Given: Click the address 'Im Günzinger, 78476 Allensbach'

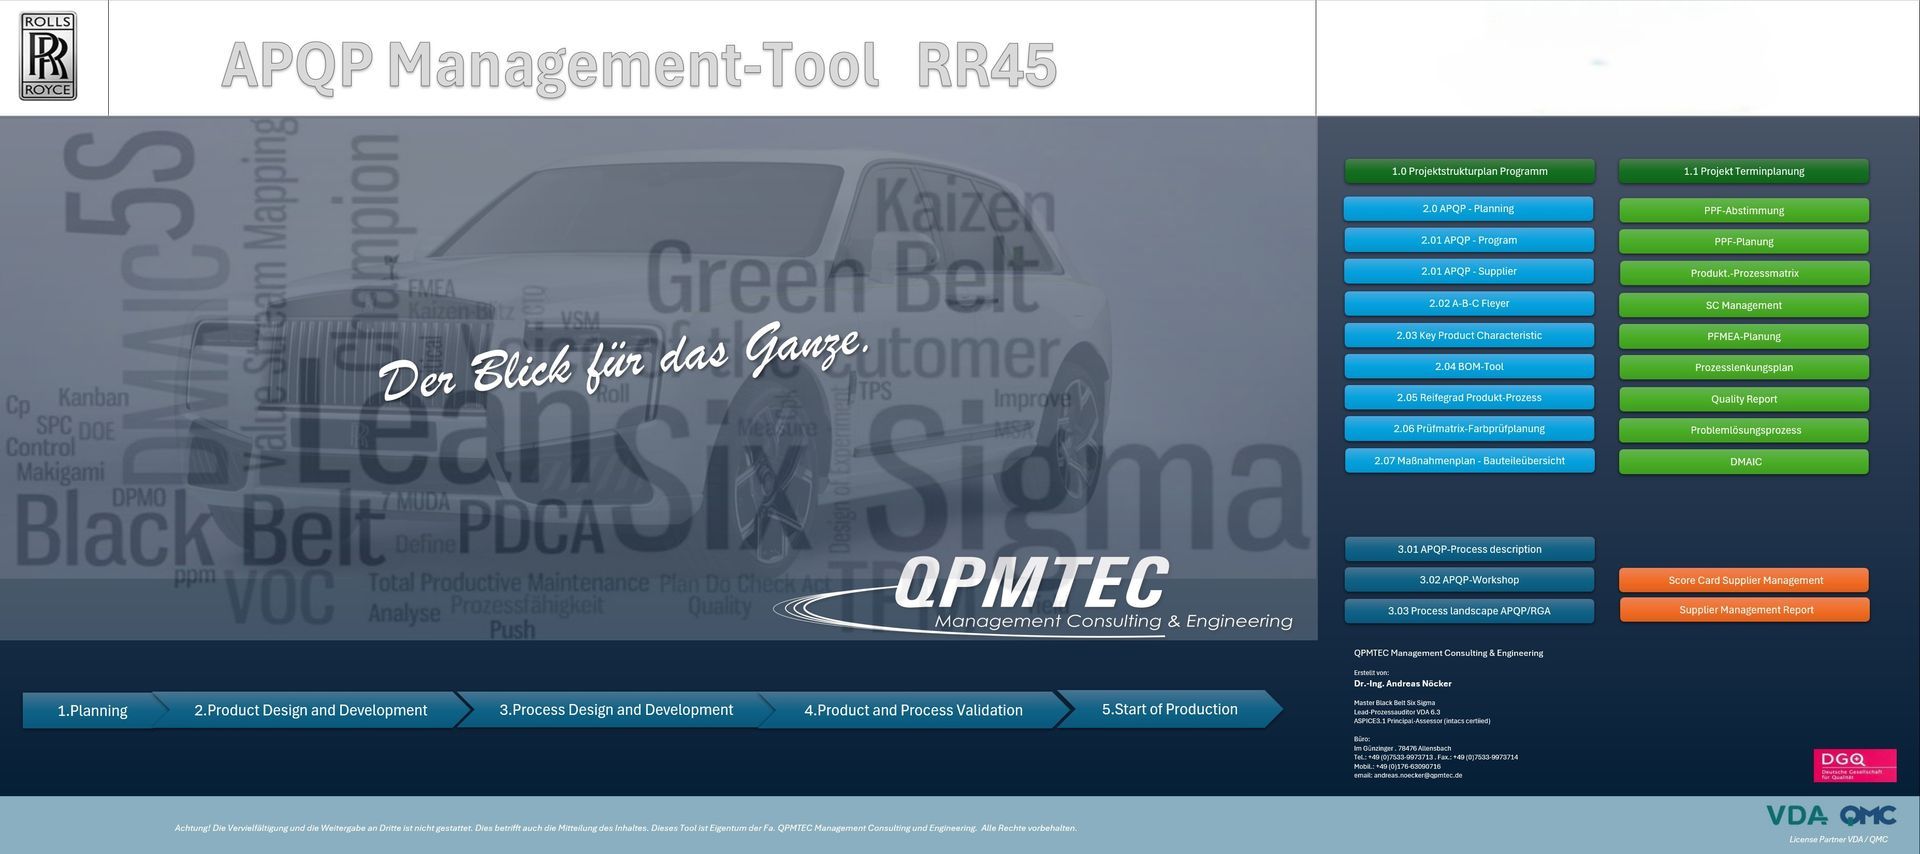Looking at the screenshot, I should pyautogui.click(x=1402, y=748).
